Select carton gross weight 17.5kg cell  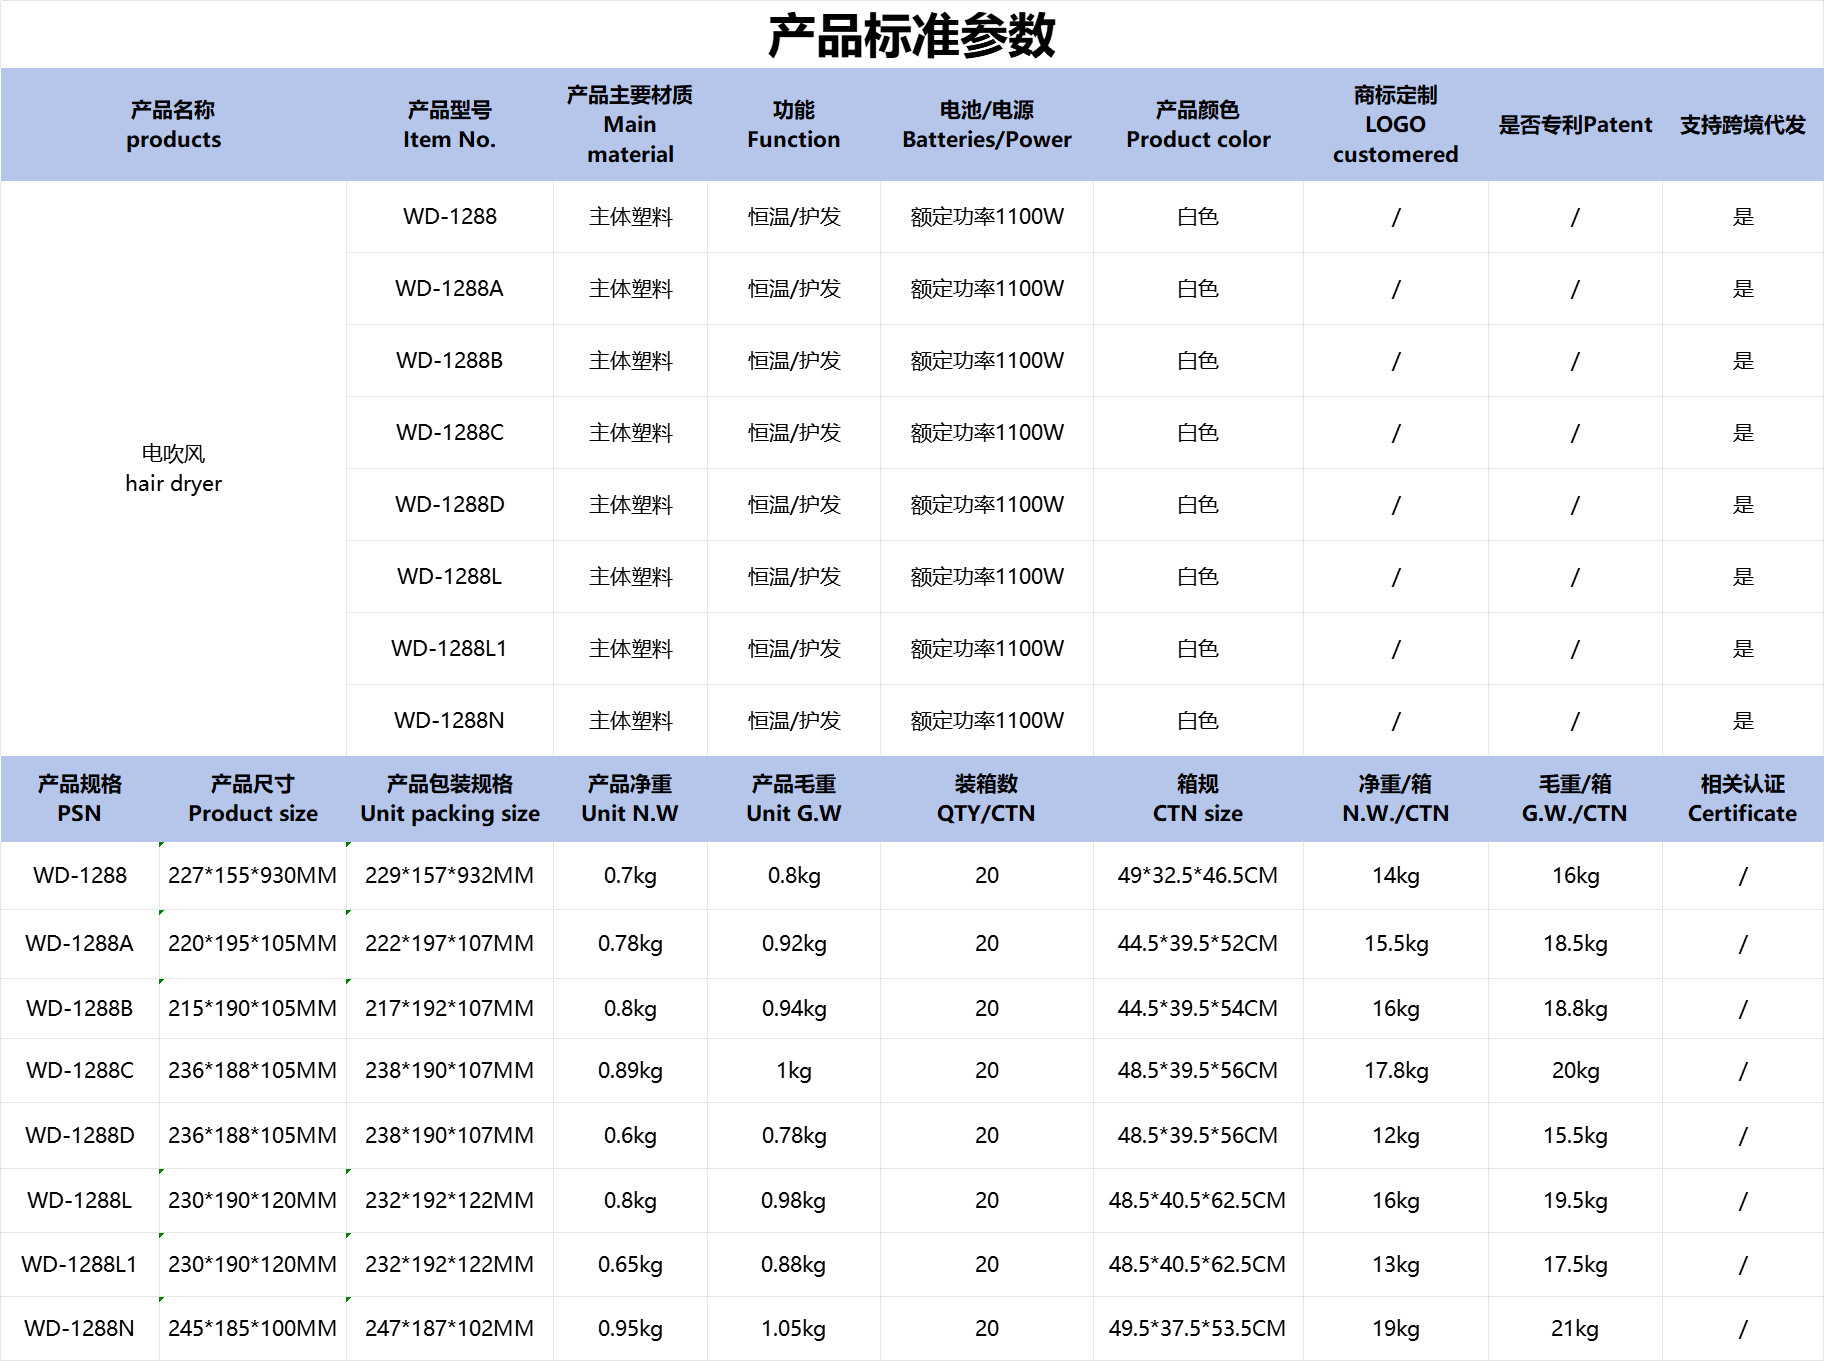click(x=1575, y=1265)
